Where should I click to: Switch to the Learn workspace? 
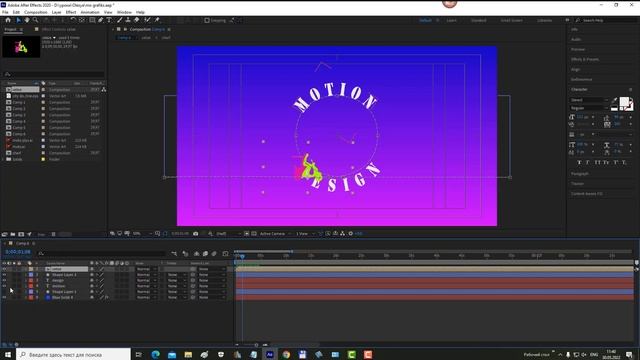(x=451, y=20)
